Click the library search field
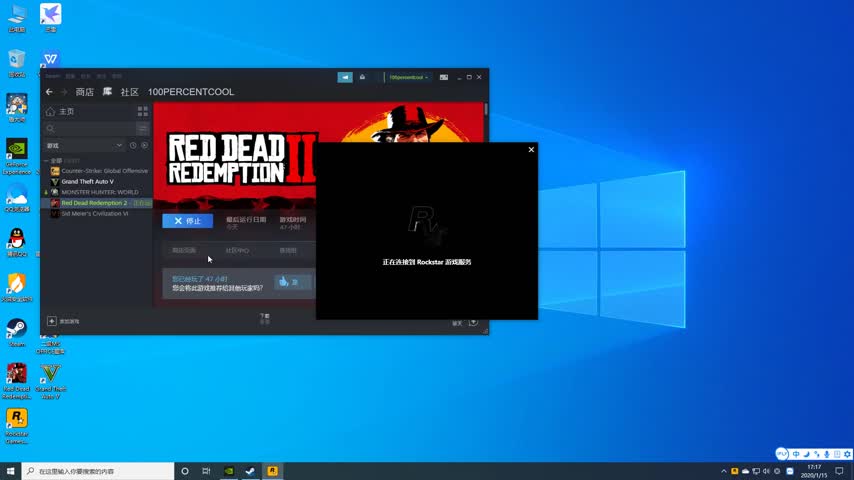 coord(89,129)
